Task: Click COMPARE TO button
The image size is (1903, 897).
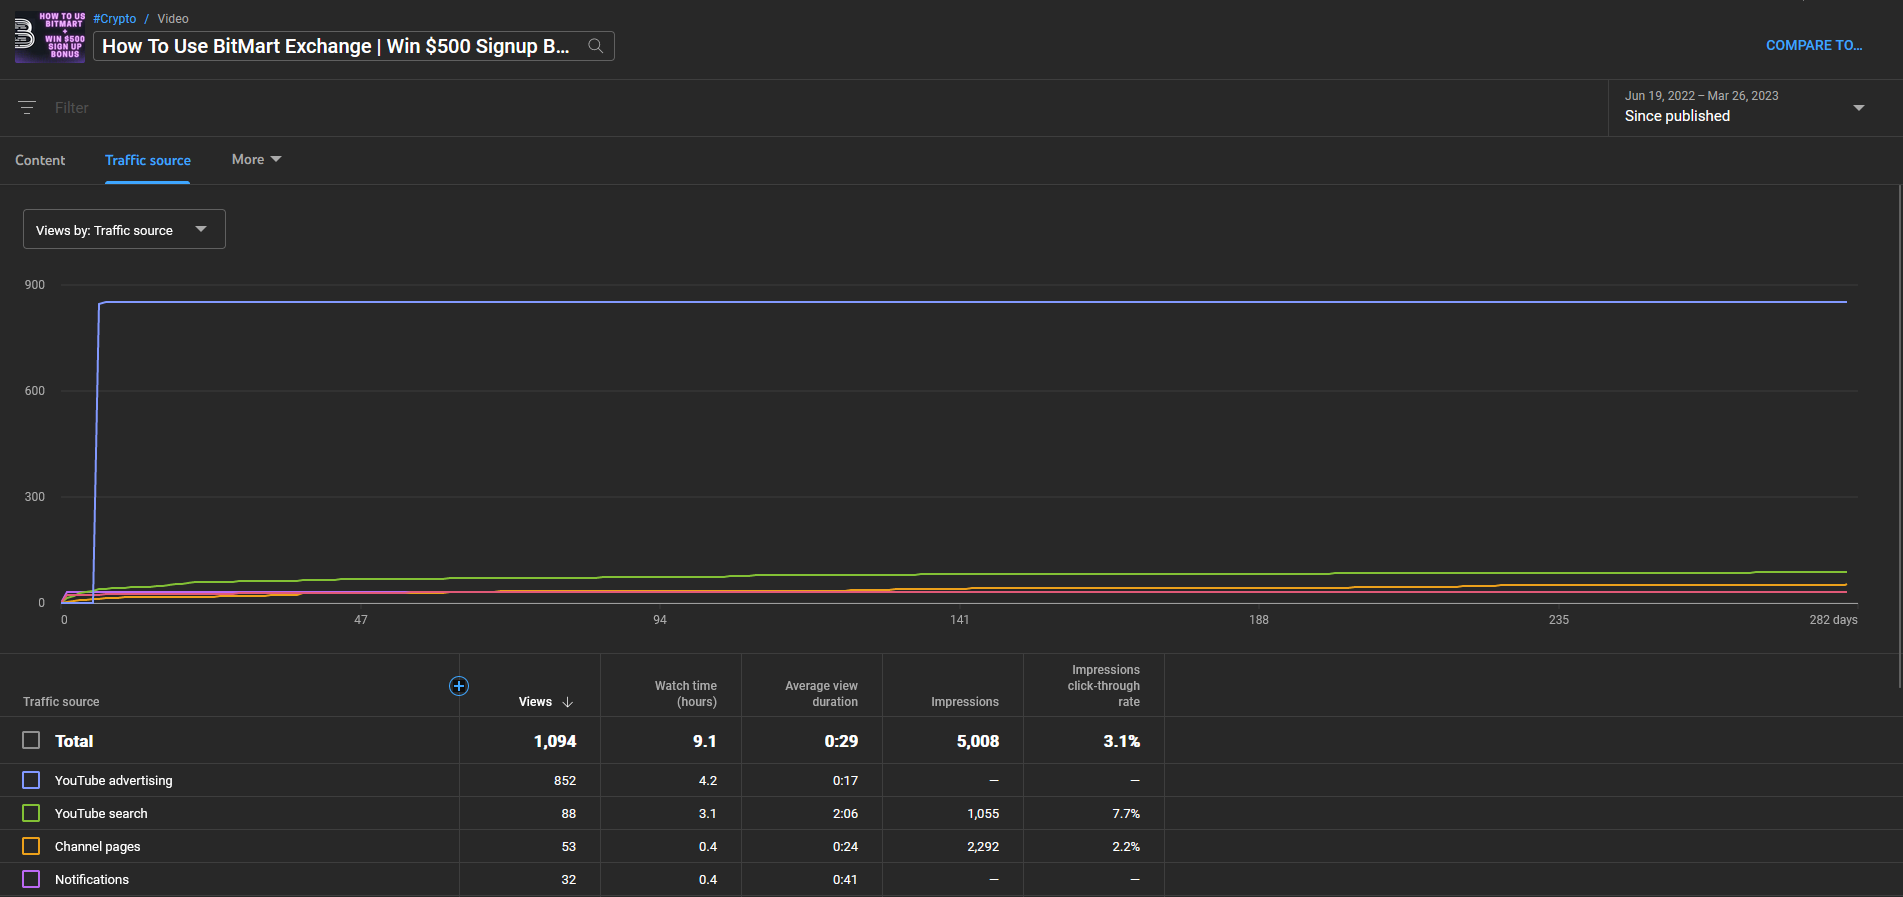Action: (1814, 45)
